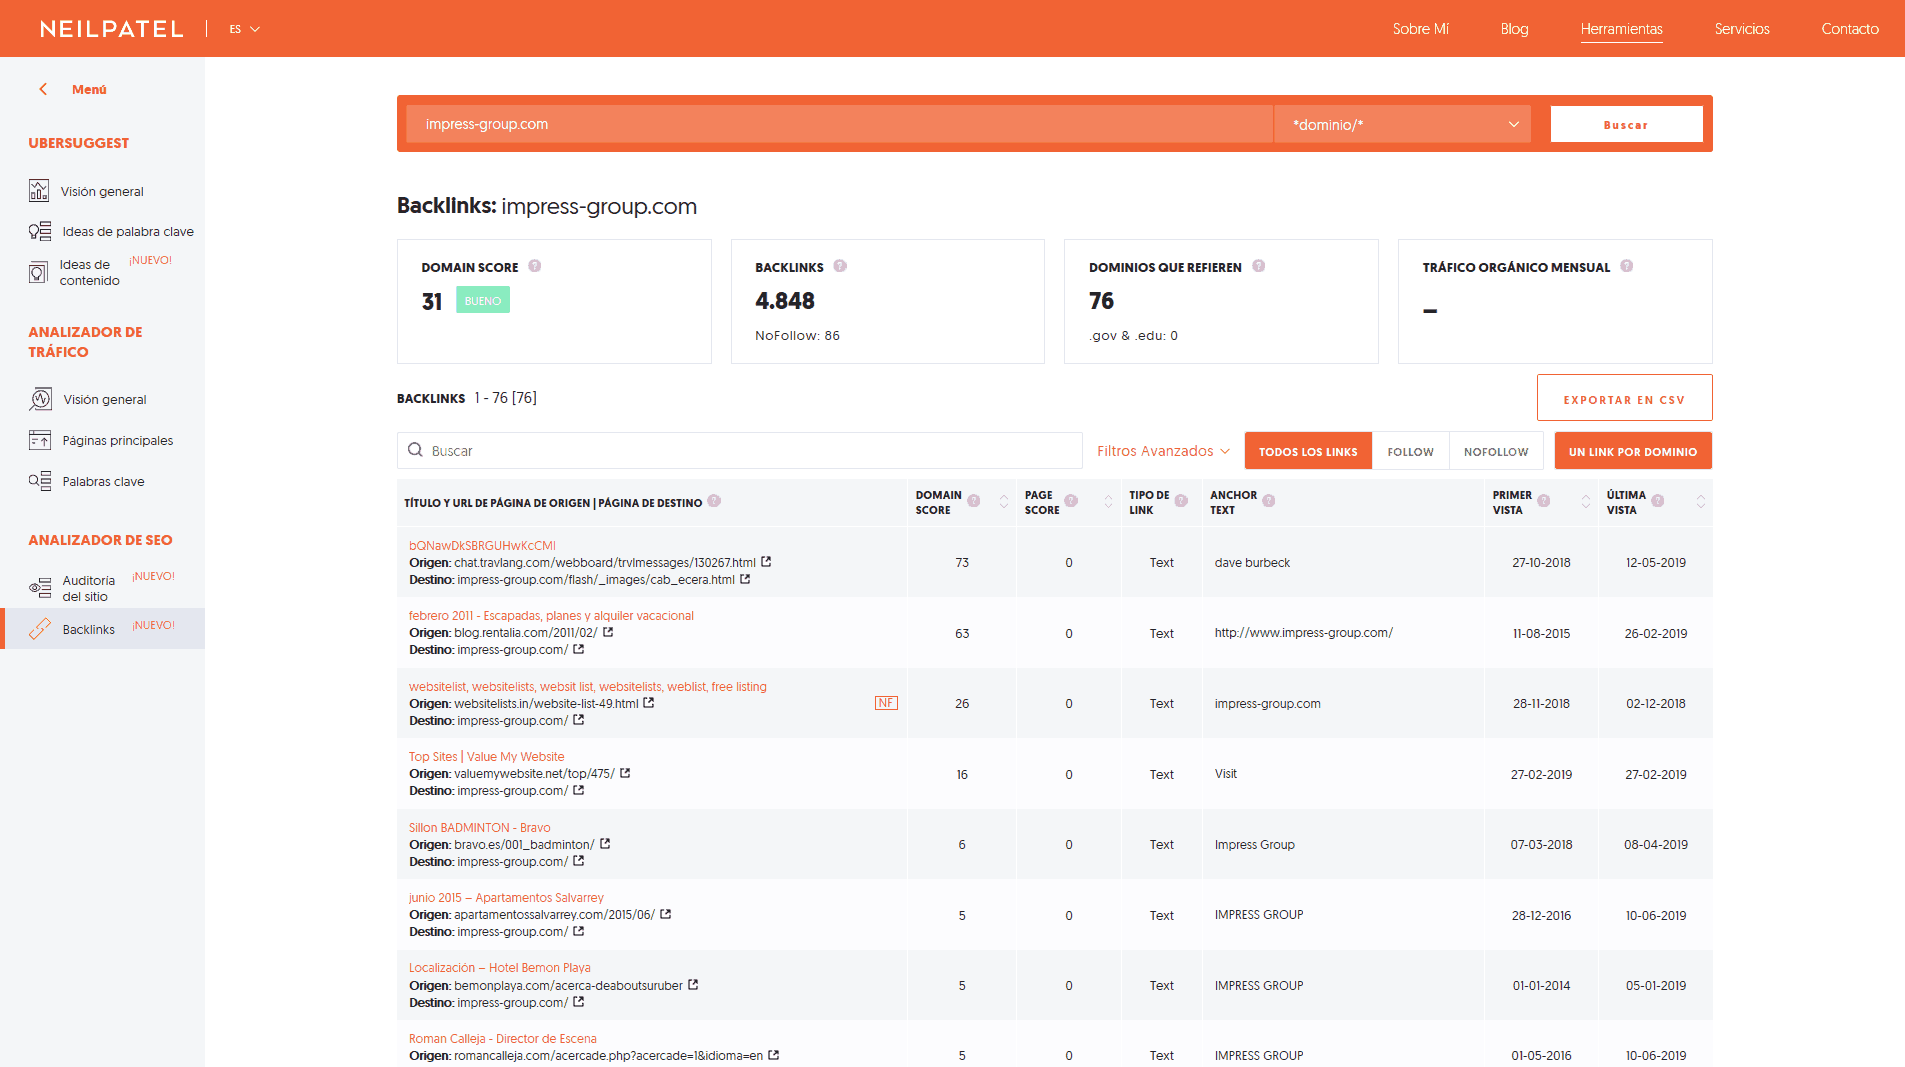Open the junio 2015 – Apartamentos Salvarrey link
The height and width of the screenshot is (1067, 1905).
(x=506, y=897)
